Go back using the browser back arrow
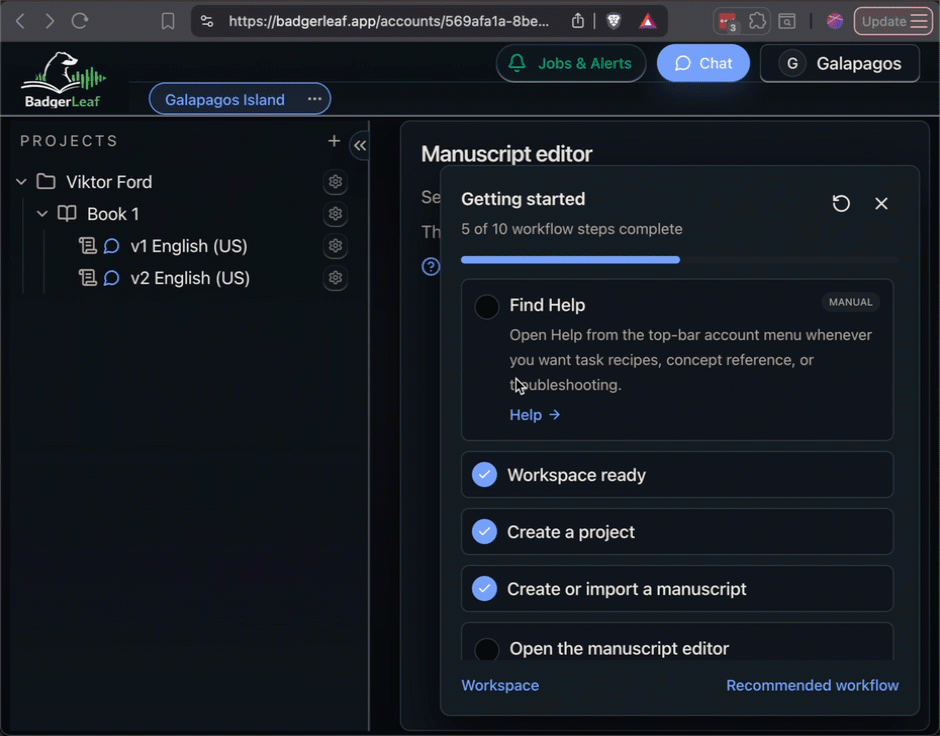This screenshot has width=940, height=736. (20, 21)
